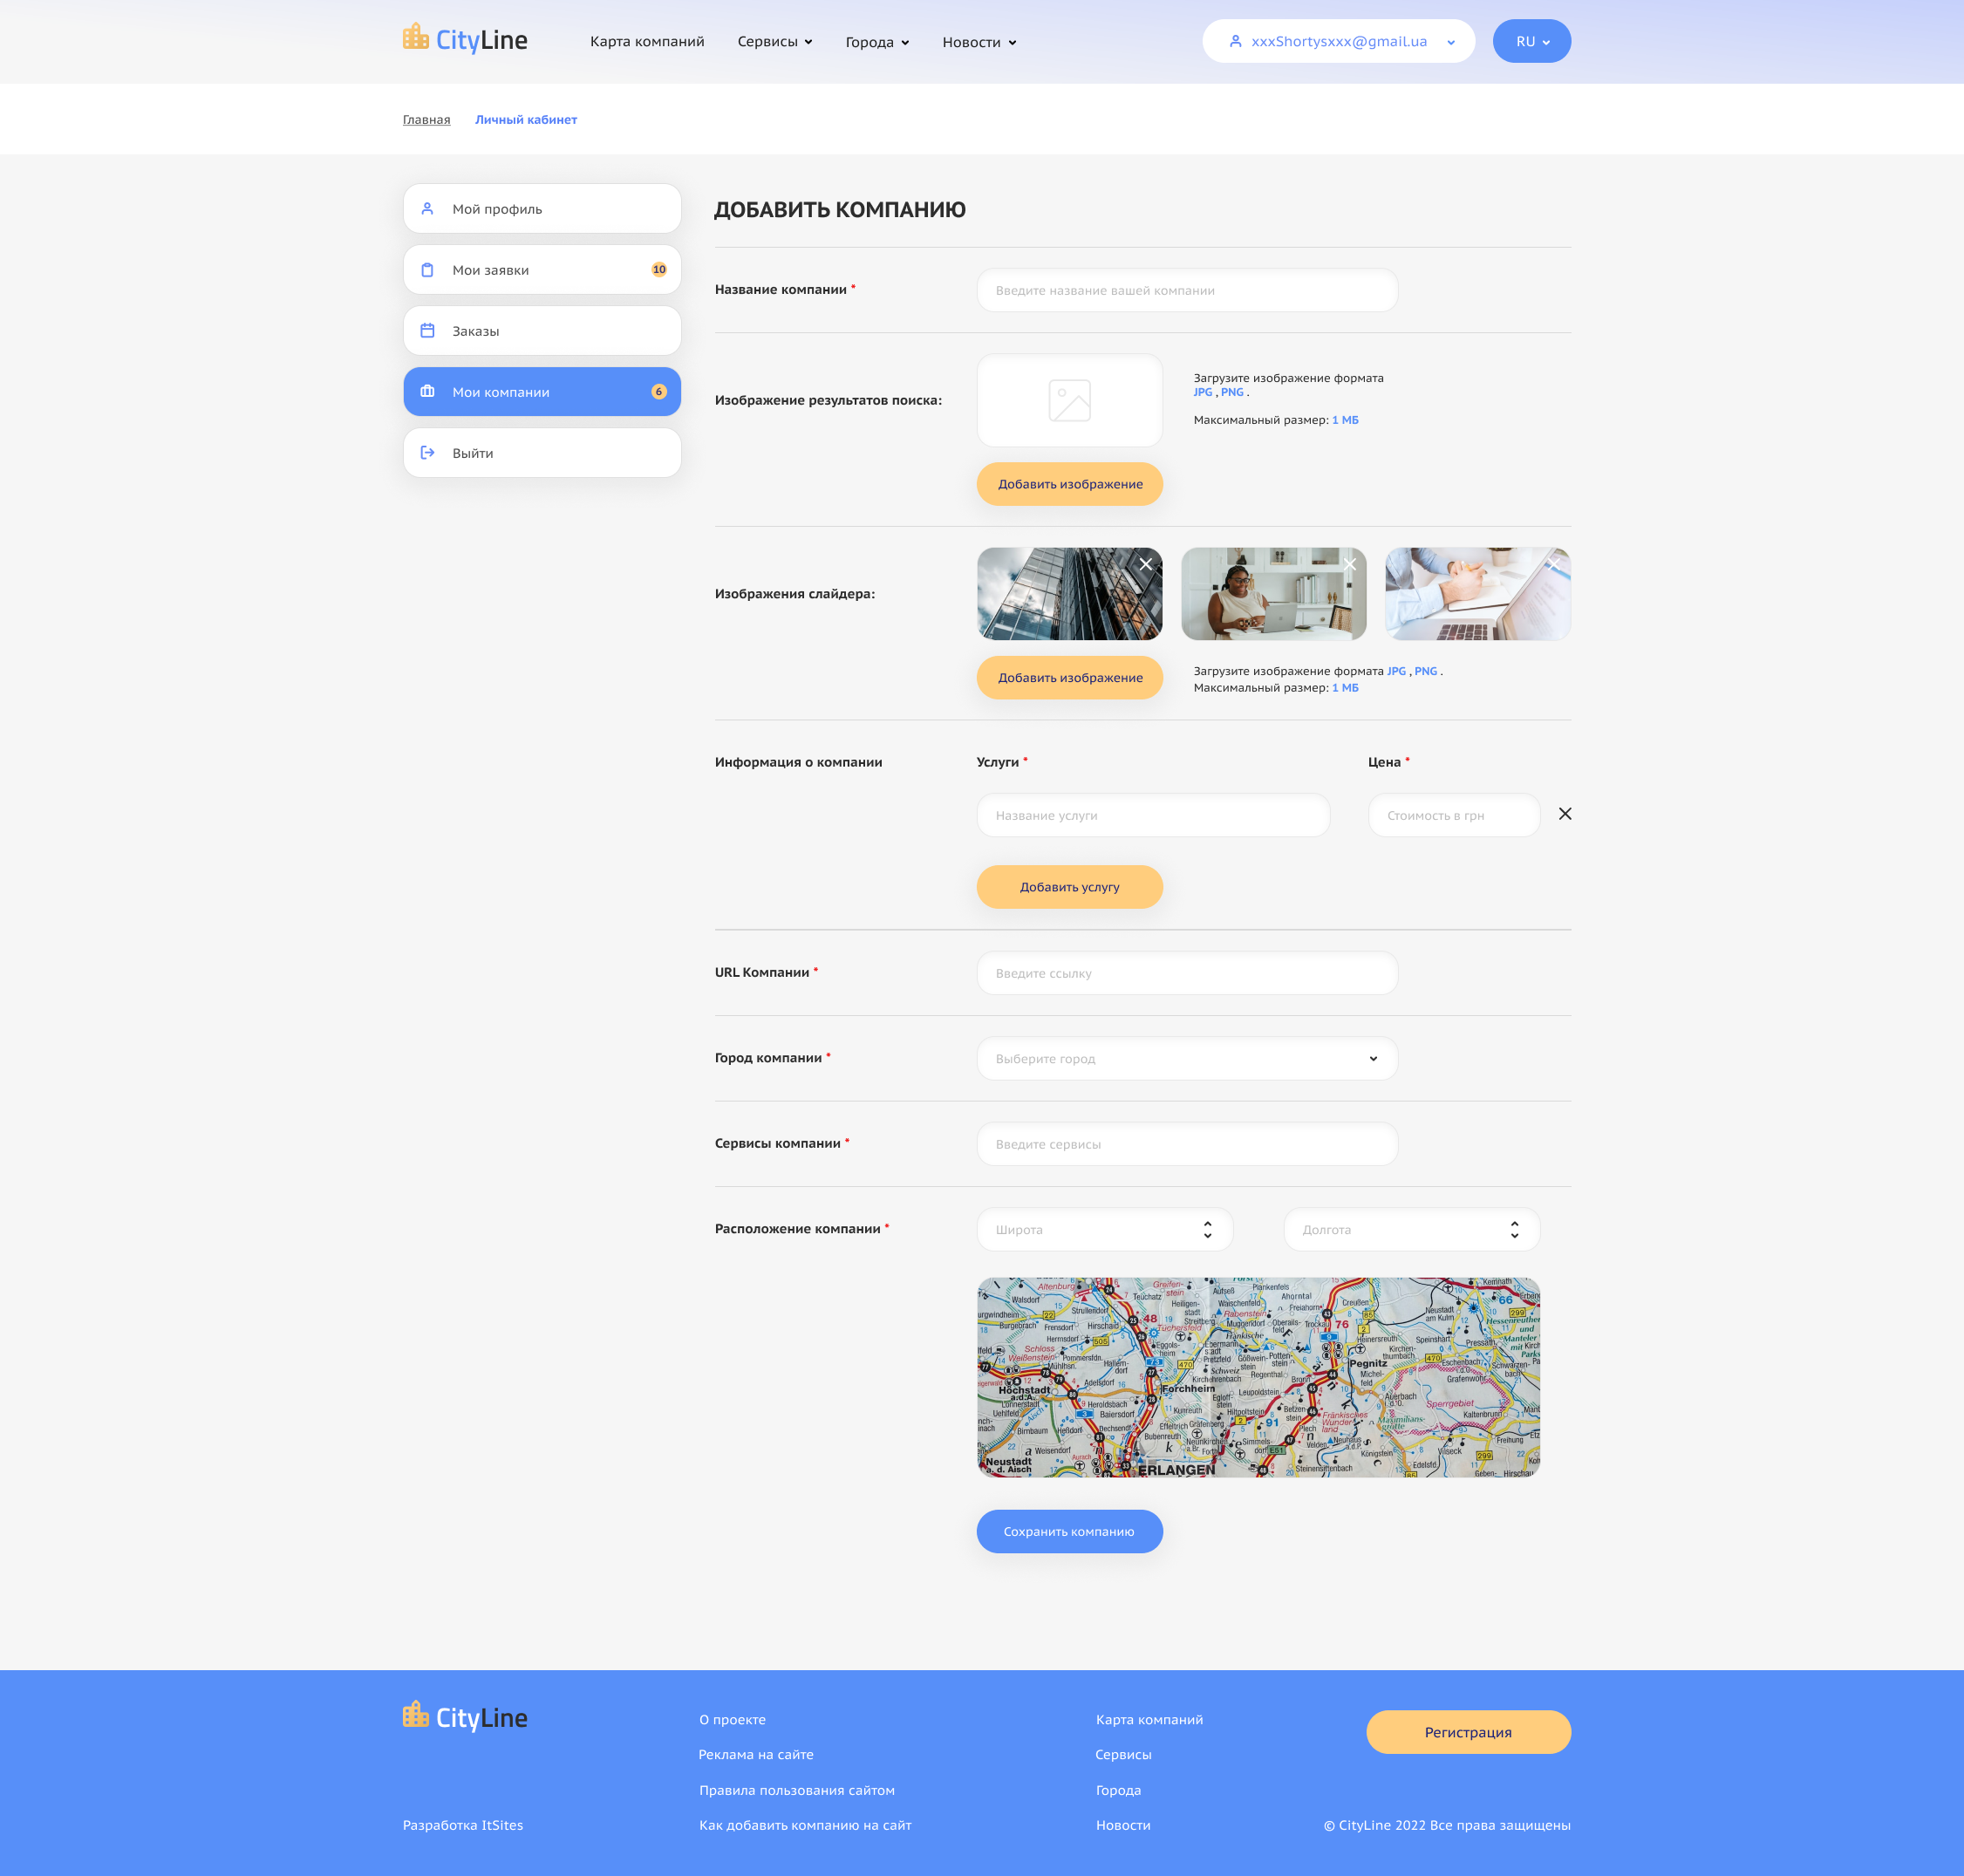Remove the skyscraper slider image via its X icon
This screenshot has width=1964, height=1876.
coord(1144,564)
